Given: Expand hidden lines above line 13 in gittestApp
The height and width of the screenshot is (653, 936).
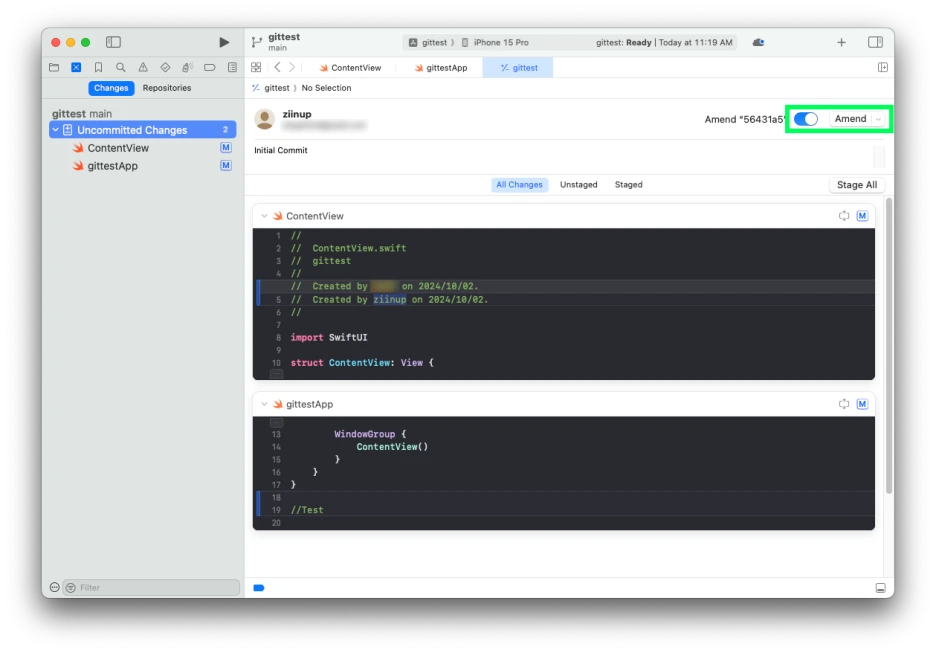Looking at the screenshot, I should [x=276, y=422].
